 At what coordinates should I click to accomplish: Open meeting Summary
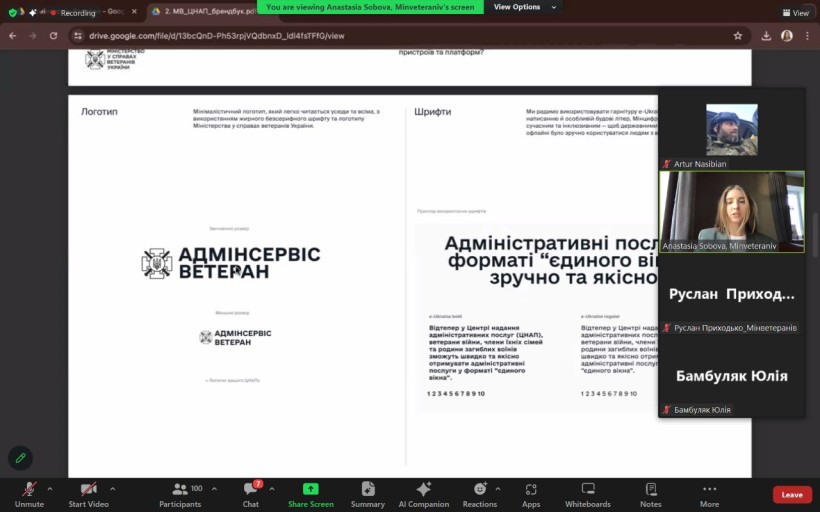[368, 495]
